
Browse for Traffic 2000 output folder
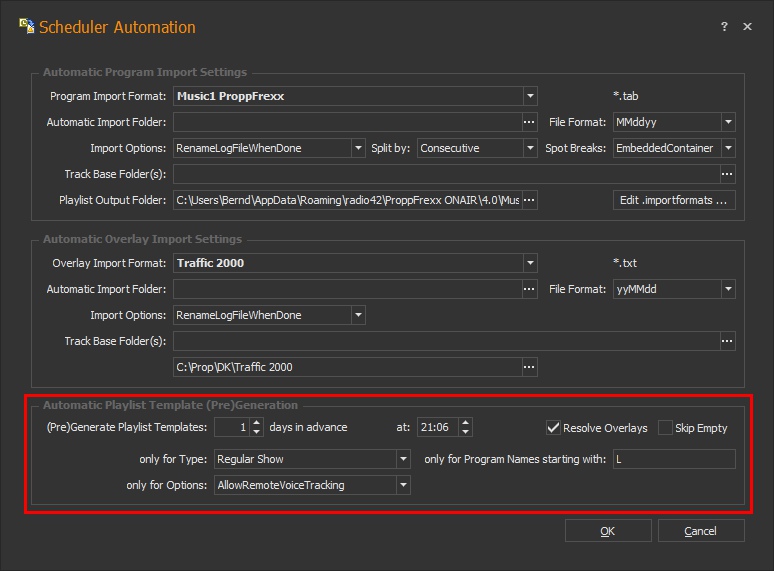pos(530,367)
